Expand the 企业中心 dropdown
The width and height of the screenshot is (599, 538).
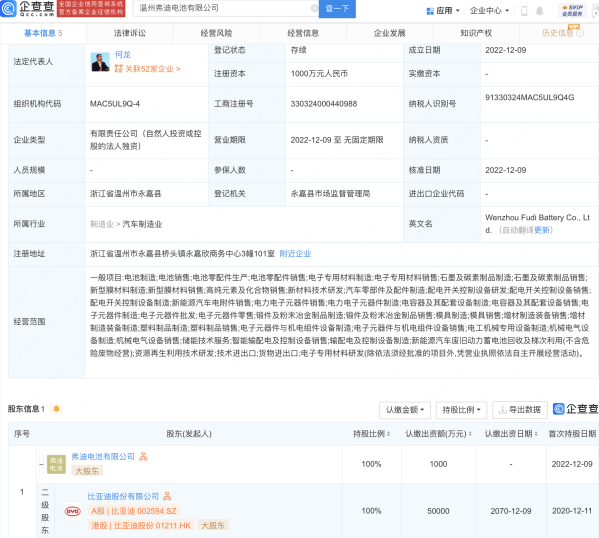(489, 11)
